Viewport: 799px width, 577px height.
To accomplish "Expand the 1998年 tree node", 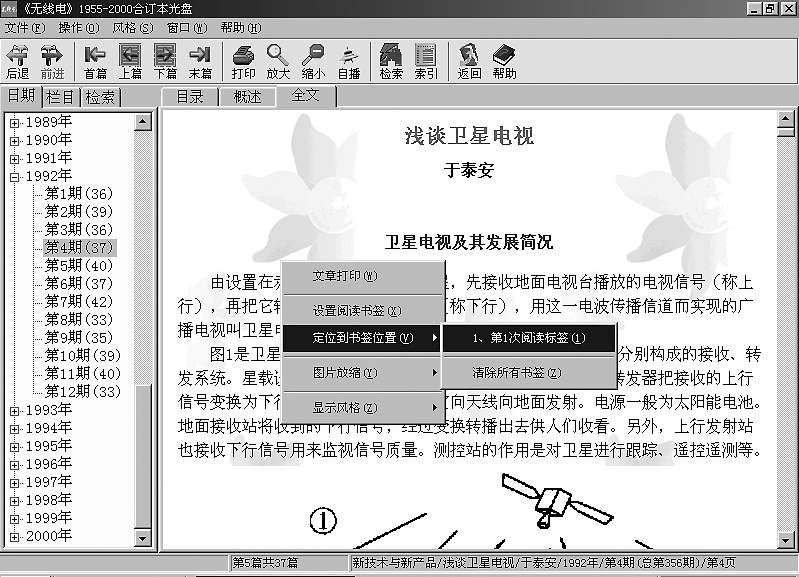I will tap(14, 501).
